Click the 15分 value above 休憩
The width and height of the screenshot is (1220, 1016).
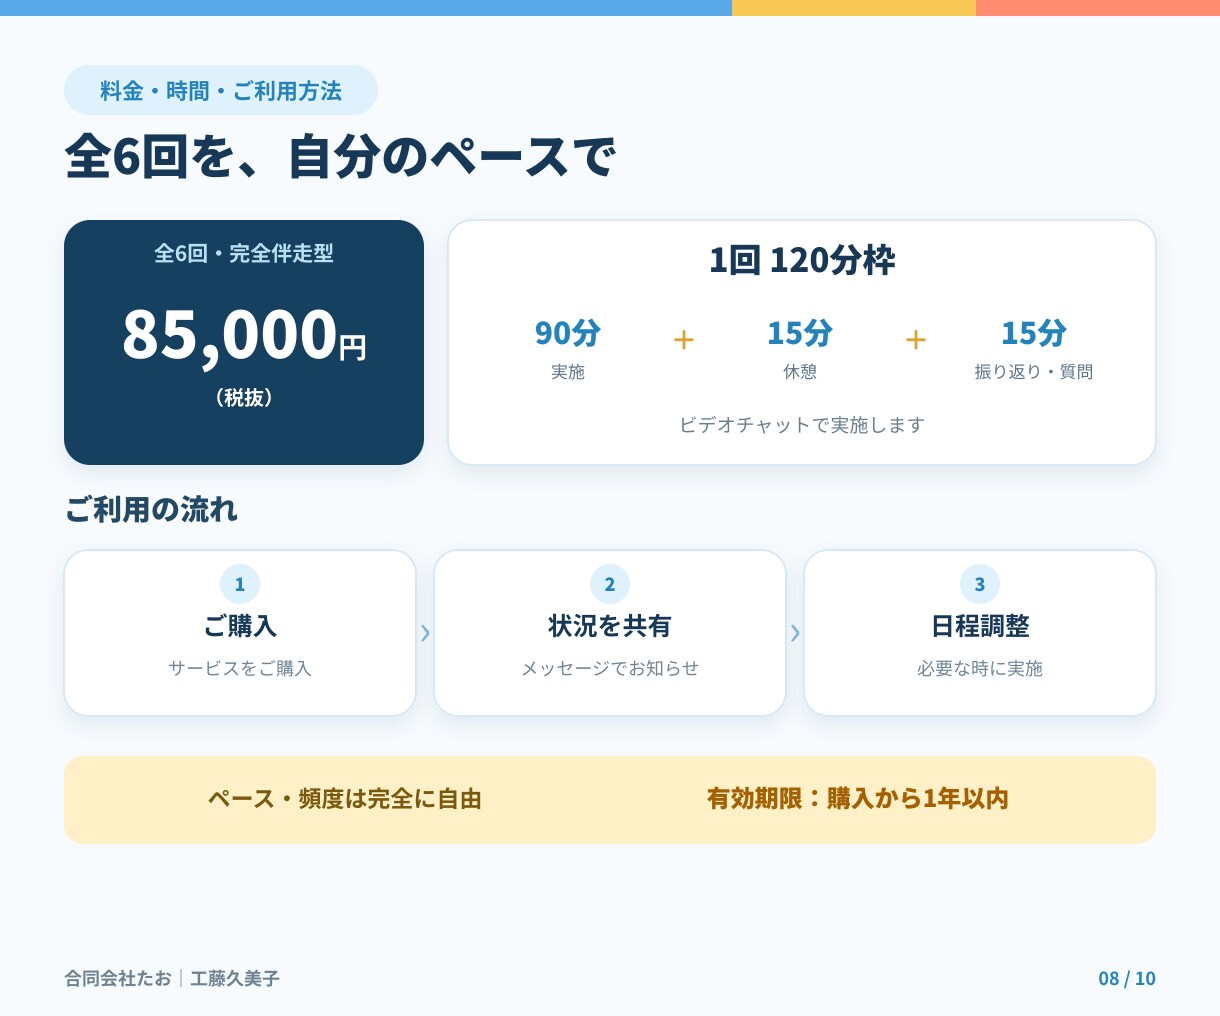(800, 333)
